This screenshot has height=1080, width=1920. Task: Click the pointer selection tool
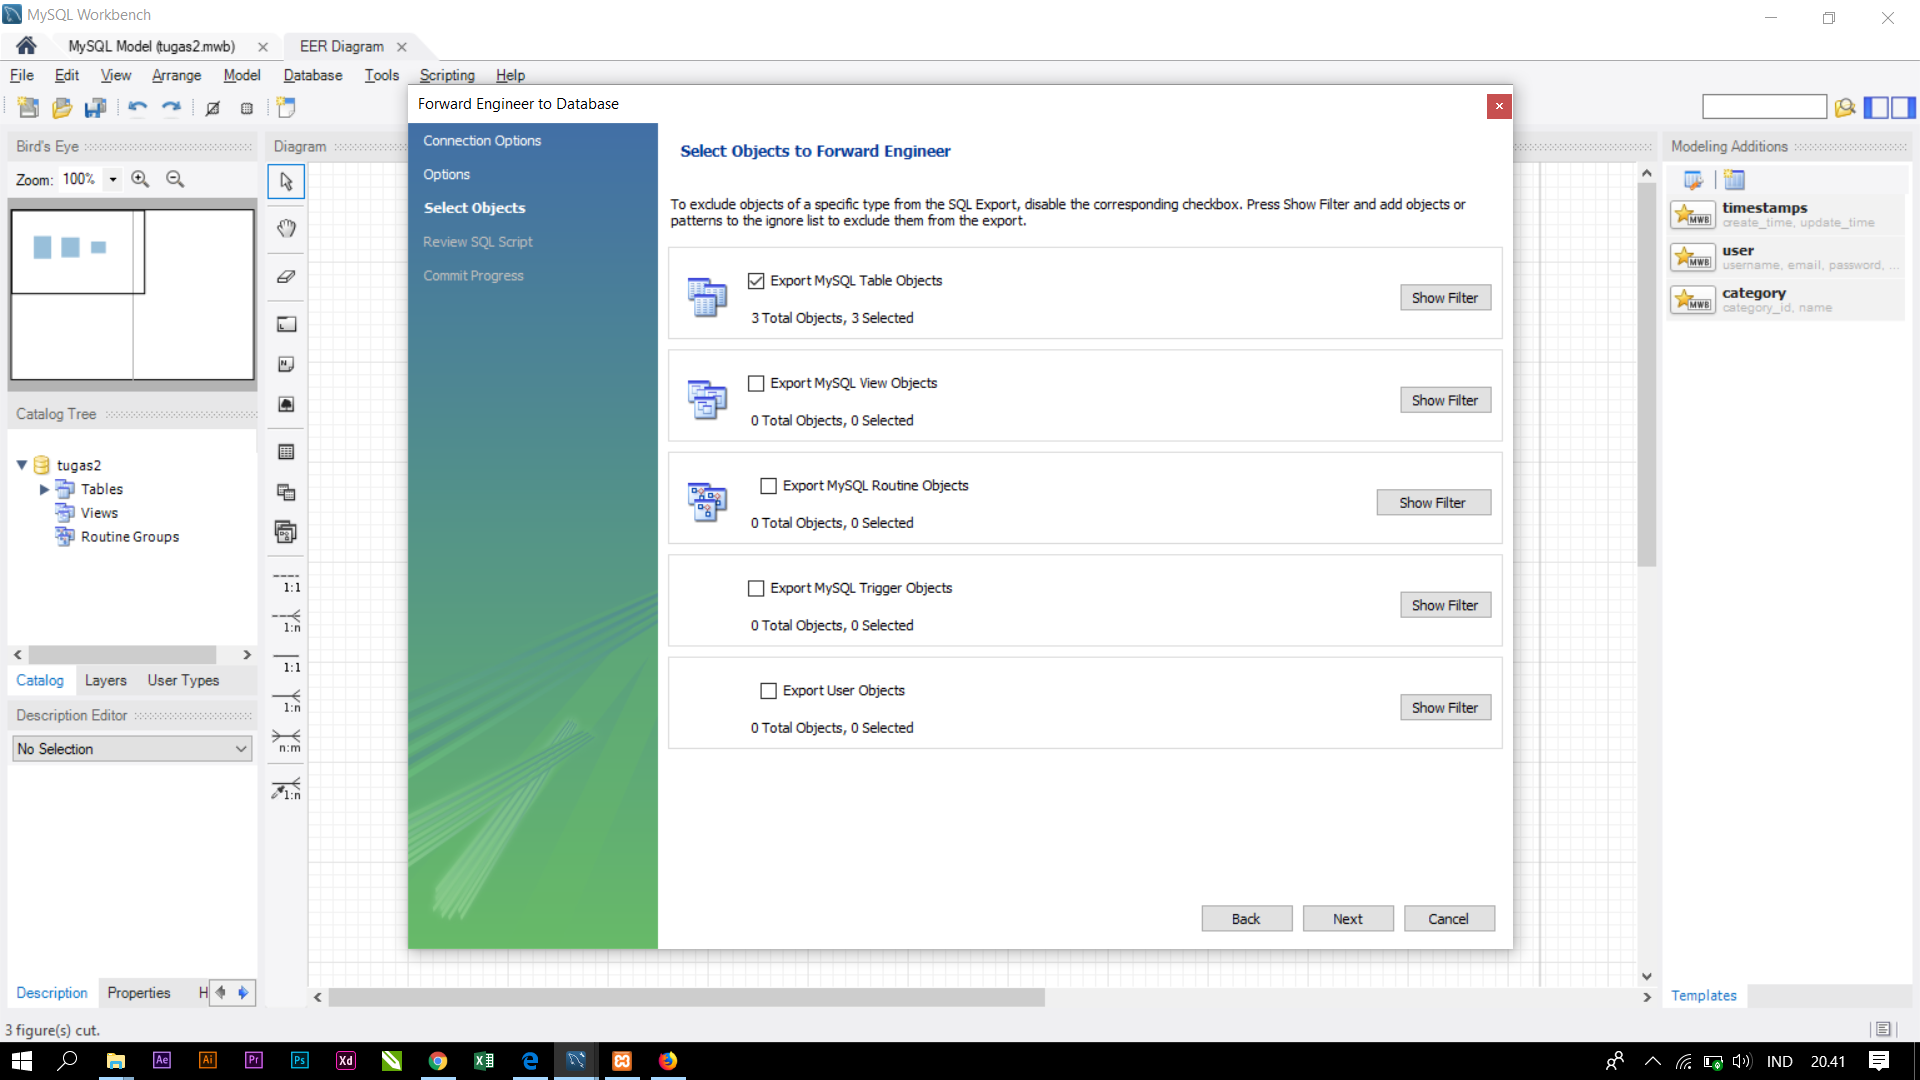coord(286,182)
